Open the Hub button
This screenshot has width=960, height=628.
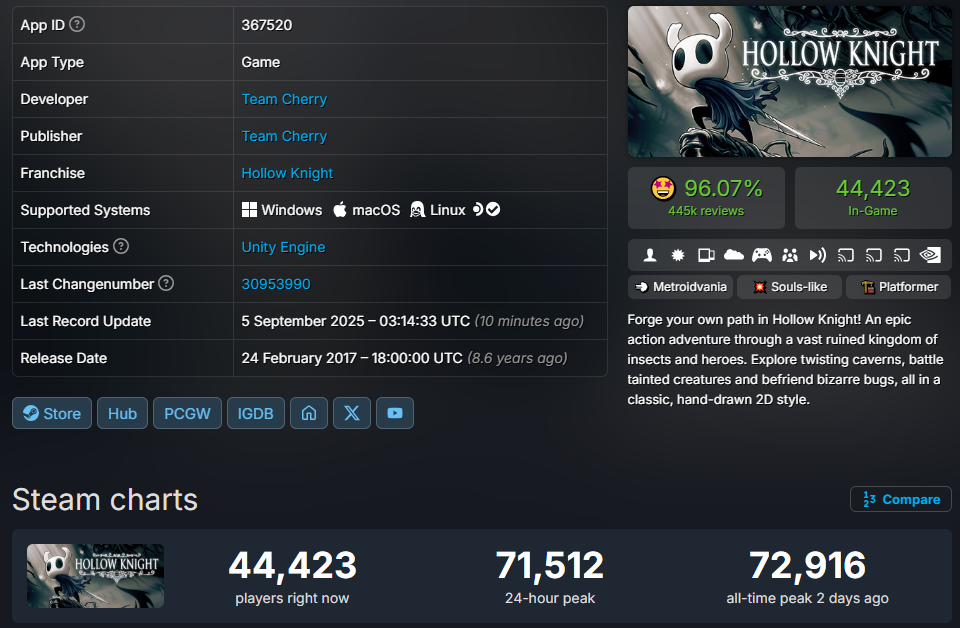tap(122, 413)
